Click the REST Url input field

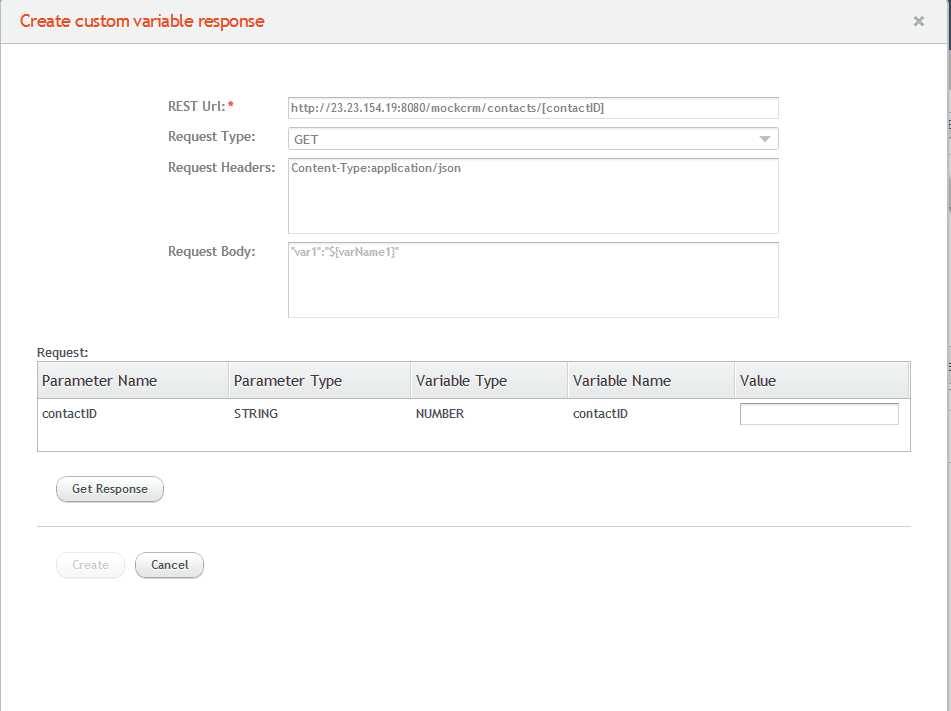(x=533, y=108)
